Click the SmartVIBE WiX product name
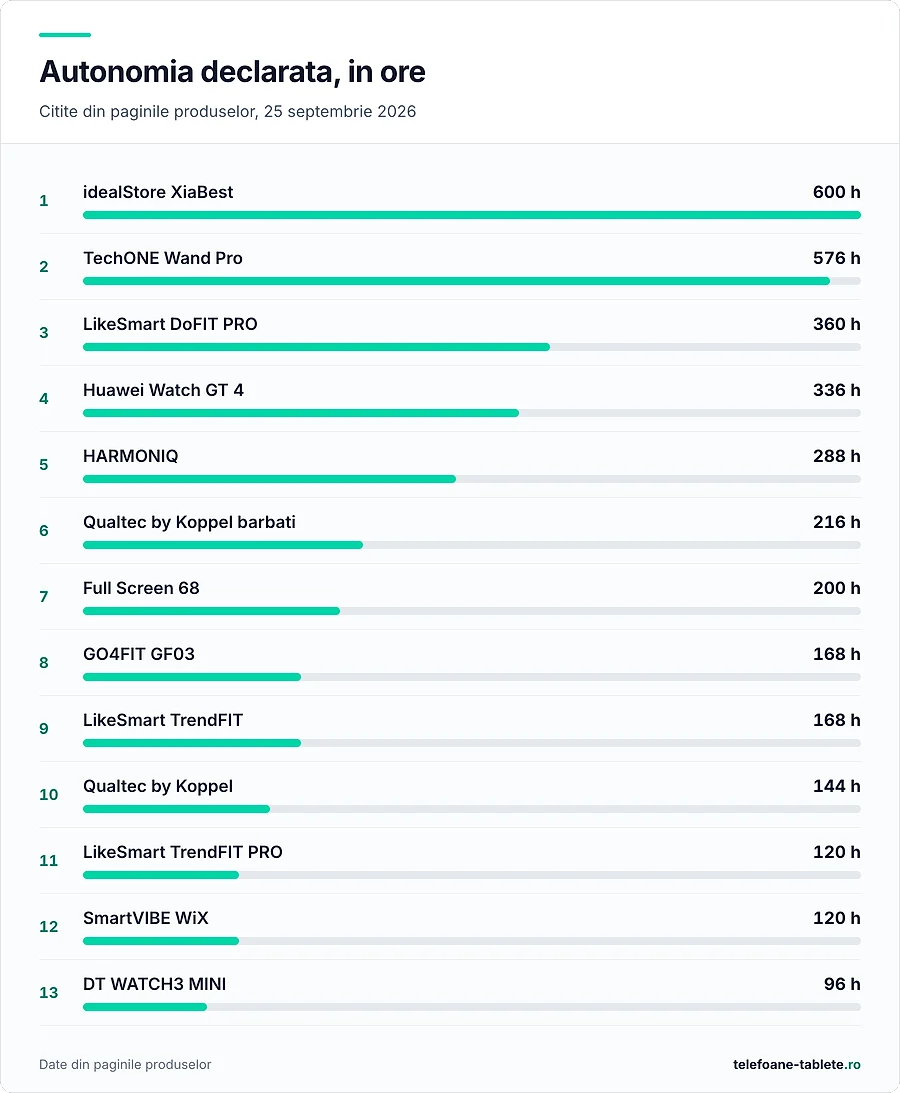This screenshot has width=900, height=1093. click(x=146, y=918)
